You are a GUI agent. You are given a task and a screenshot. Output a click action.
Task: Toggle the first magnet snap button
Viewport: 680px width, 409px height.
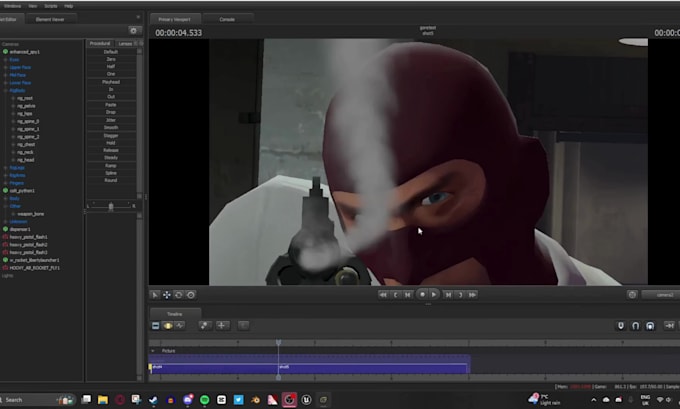click(x=621, y=326)
